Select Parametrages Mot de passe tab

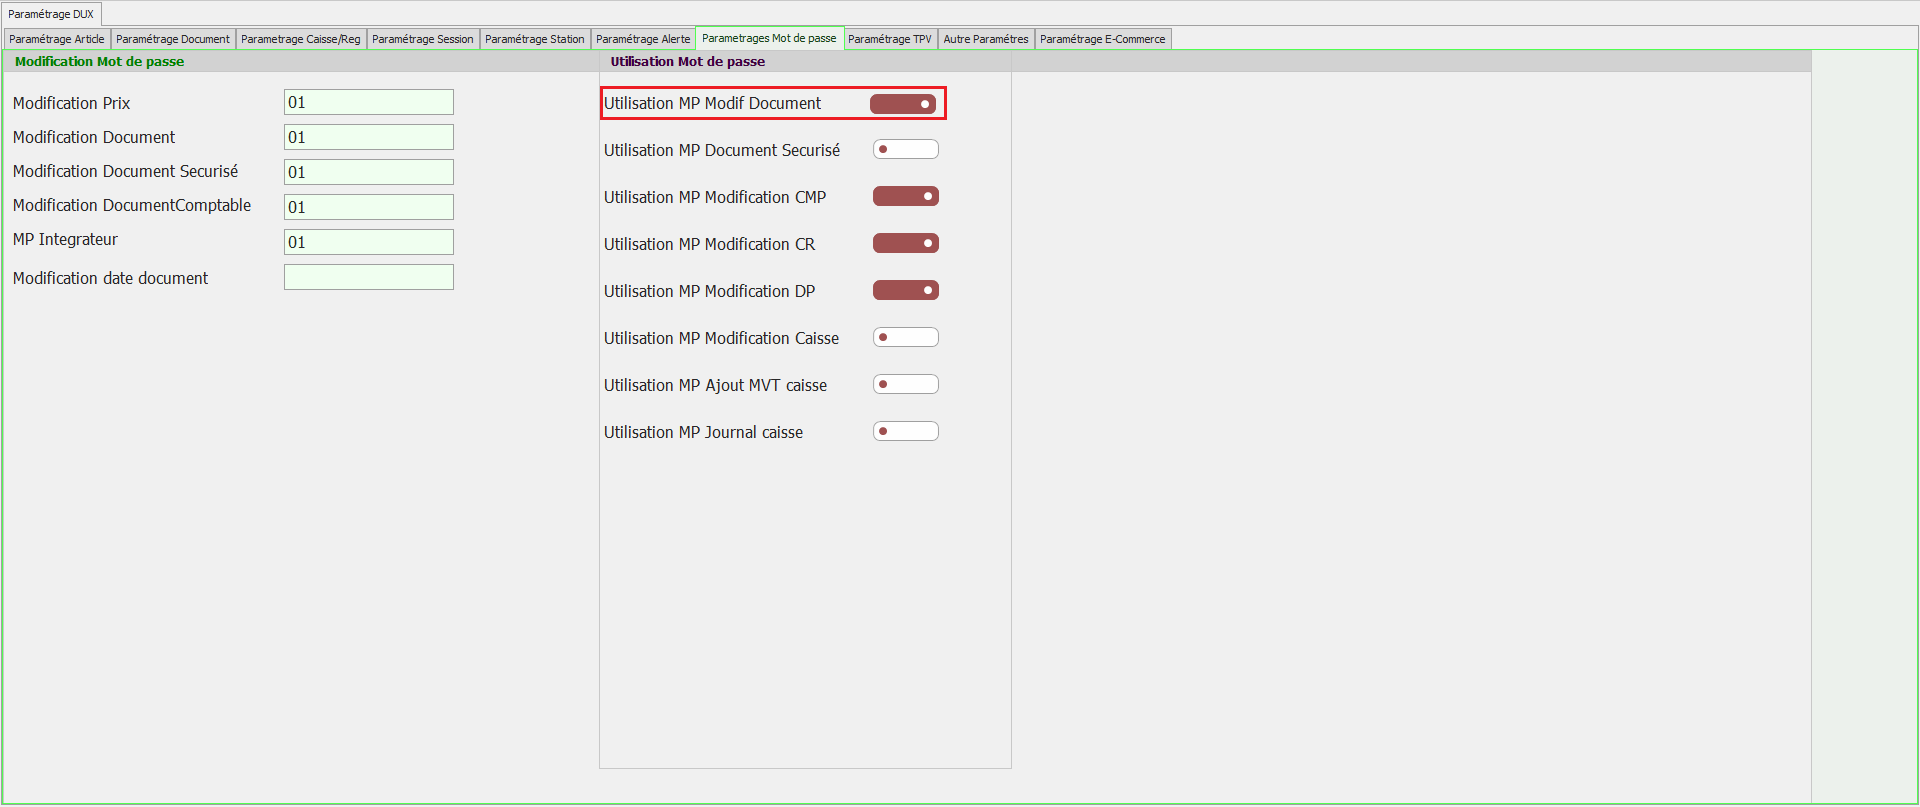[x=769, y=38]
